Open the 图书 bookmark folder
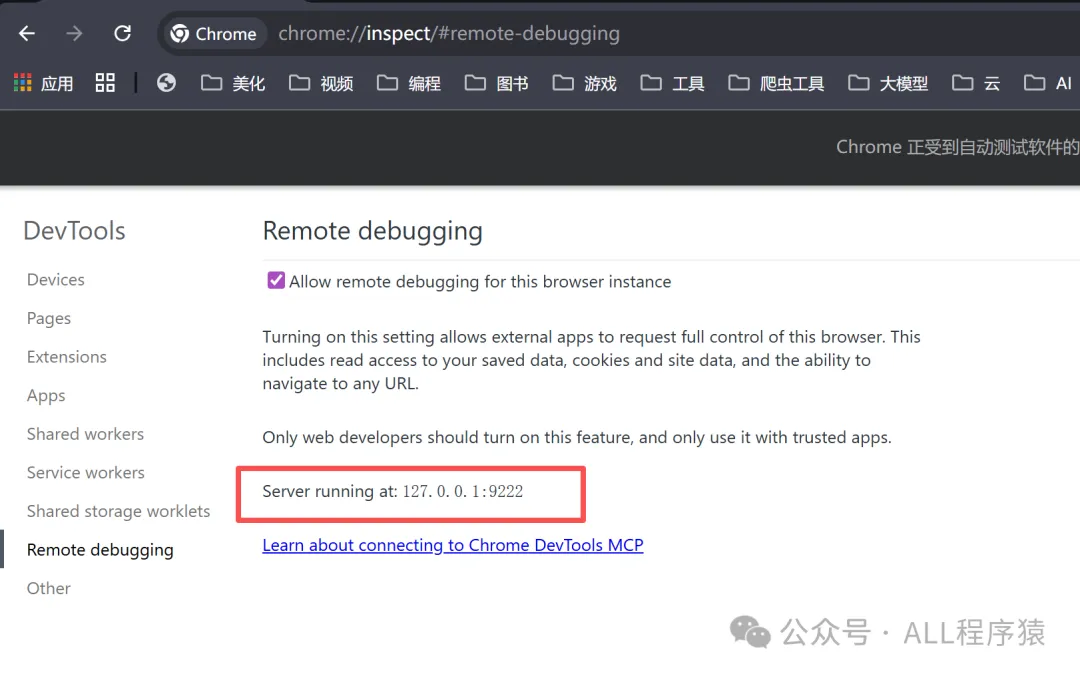 coord(497,83)
